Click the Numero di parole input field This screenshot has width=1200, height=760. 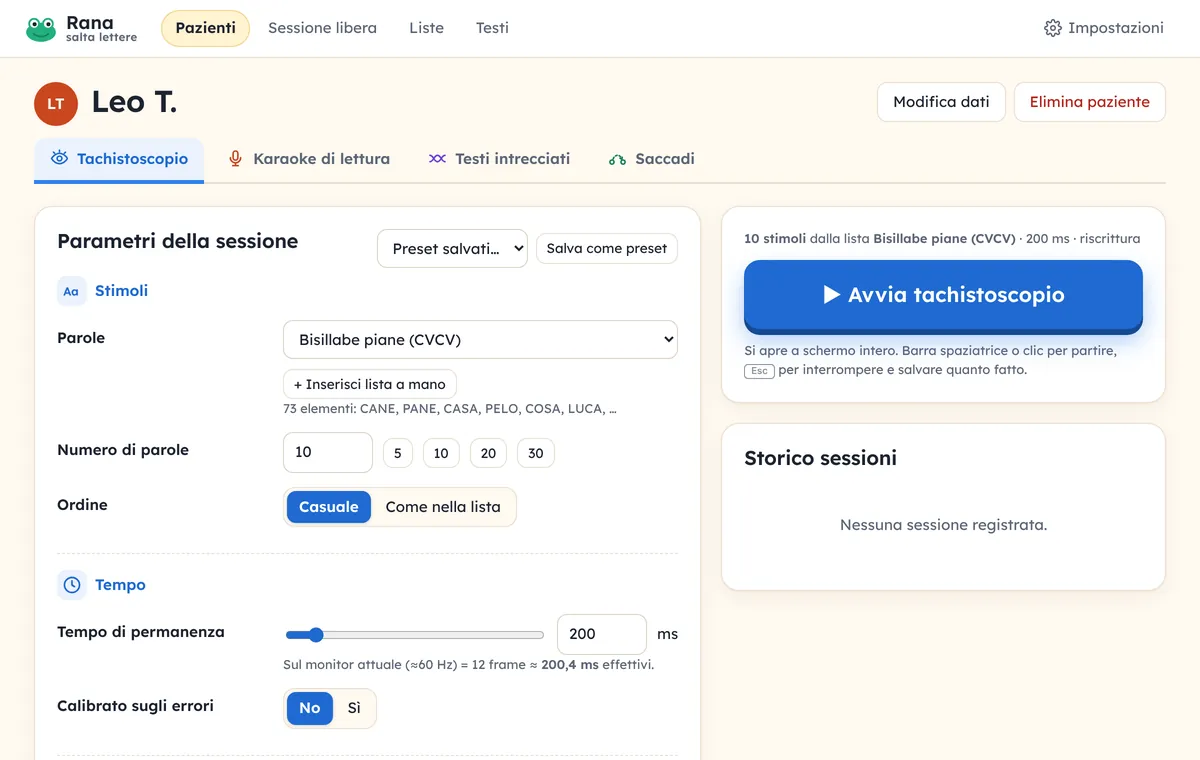(x=328, y=452)
